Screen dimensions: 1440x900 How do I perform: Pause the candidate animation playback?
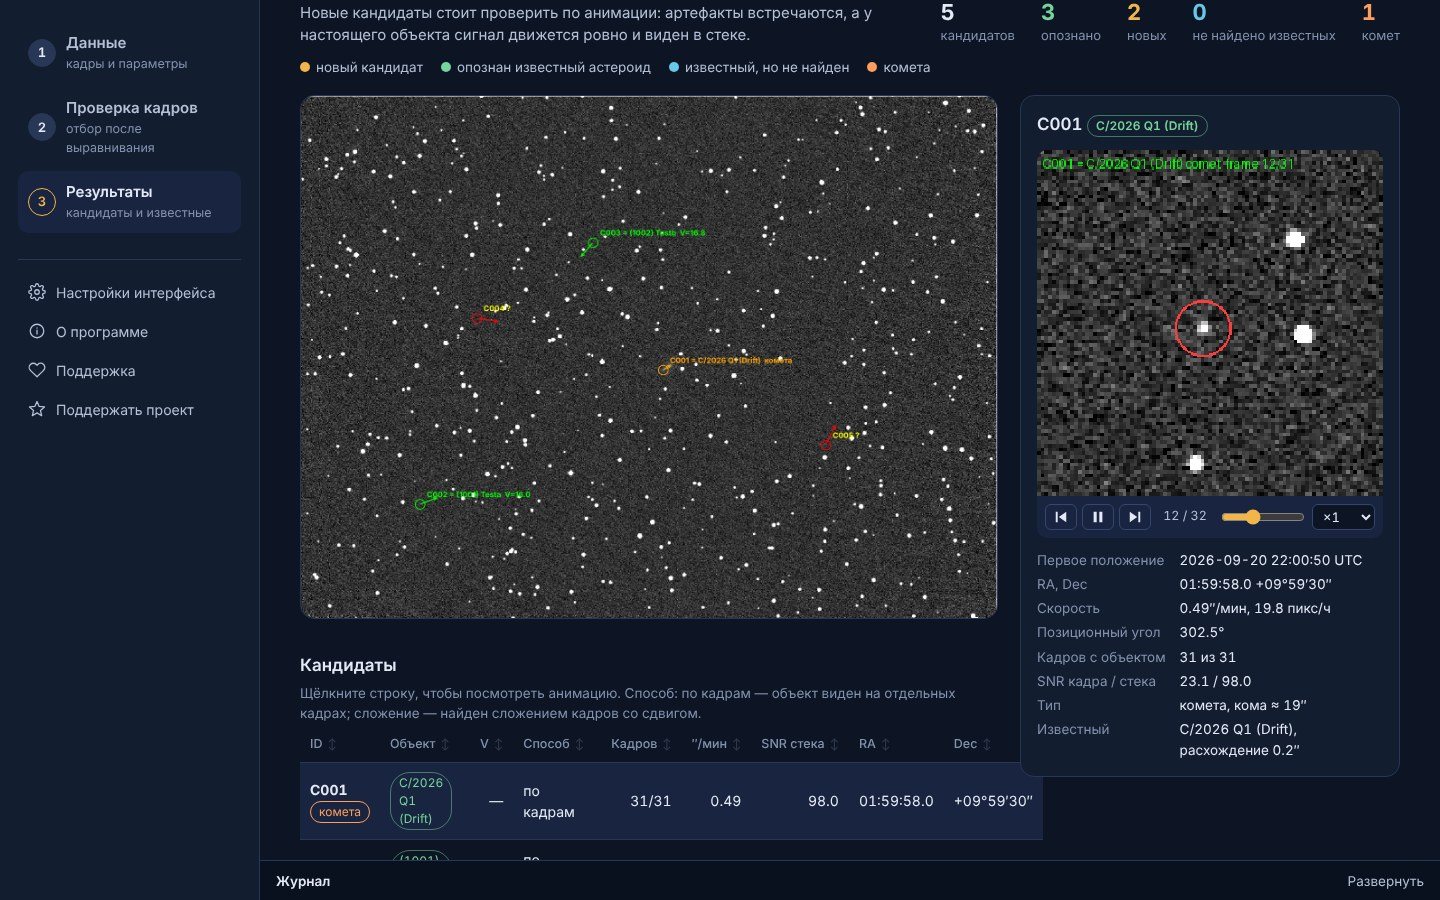(x=1097, y=517)
